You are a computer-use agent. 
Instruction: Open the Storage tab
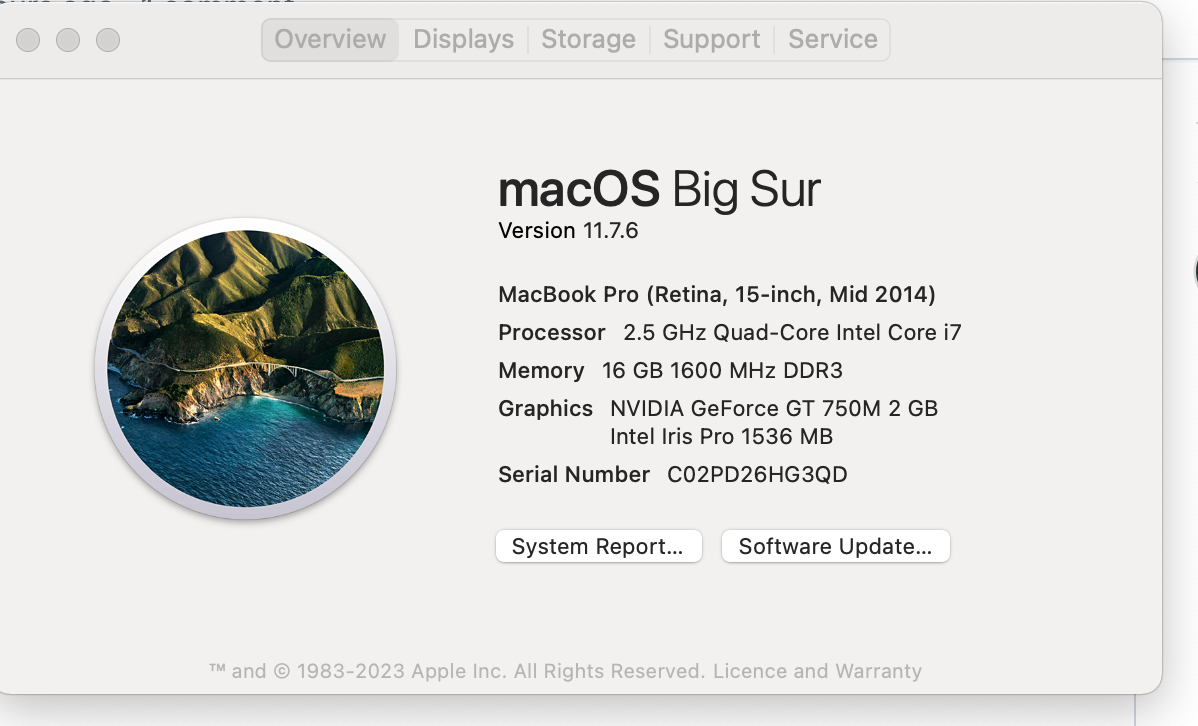tap(588, 39)
